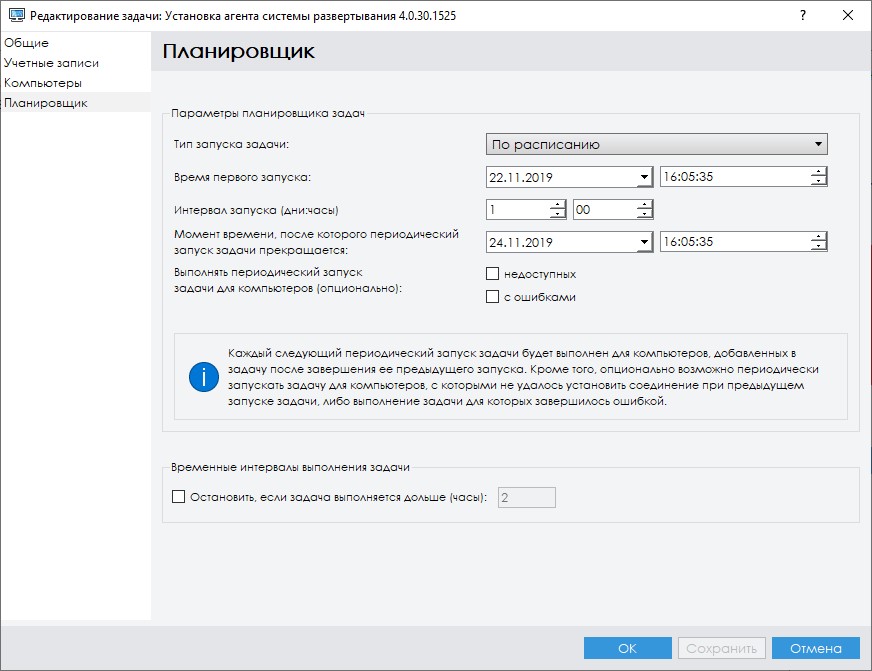Image resolution: width=872 pixels, height=671 pixels.
Task: Click the info paragraph starting Каждый следующий
Action: click(x=523, y=377)
